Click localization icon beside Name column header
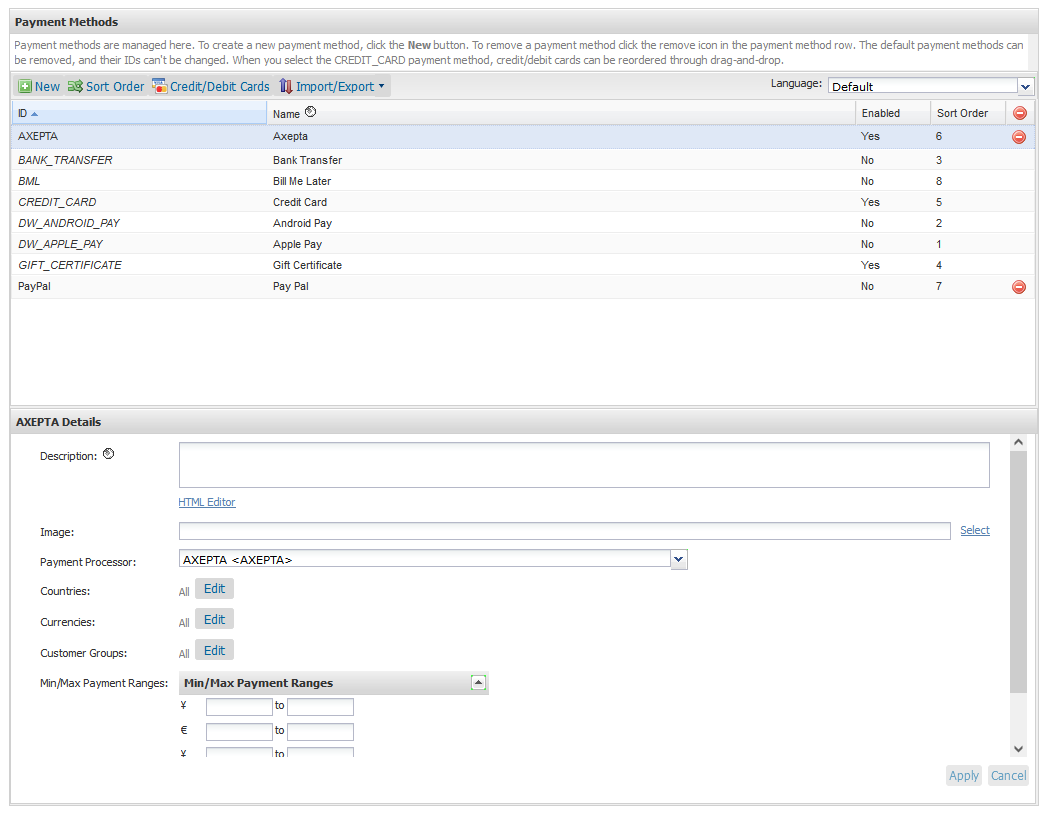Screen dimensions: 1044x814 310,113
